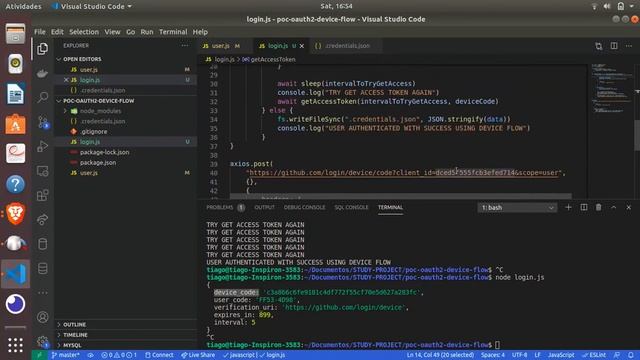Maximize the terminal panel size

(613, 207)
